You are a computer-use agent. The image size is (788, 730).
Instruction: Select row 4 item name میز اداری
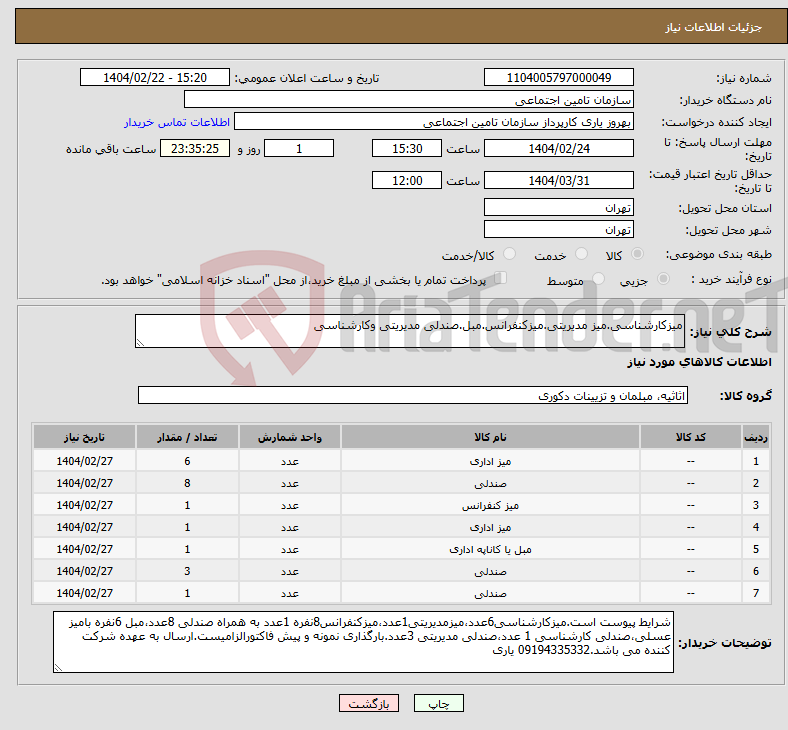(x=490, y=528)
